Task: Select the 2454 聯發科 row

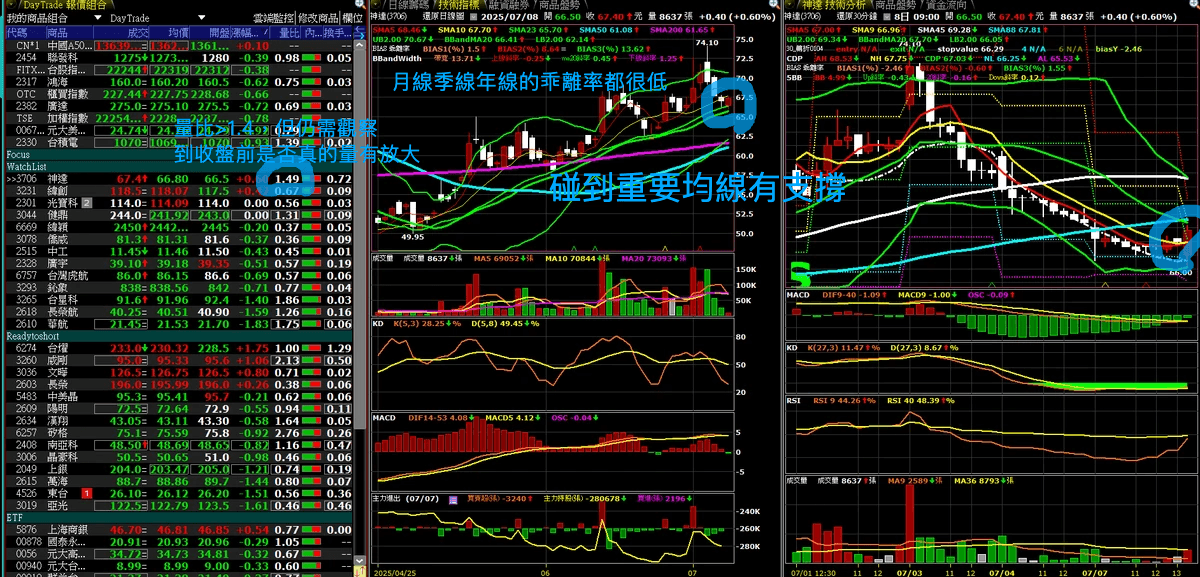Action: 179,58
